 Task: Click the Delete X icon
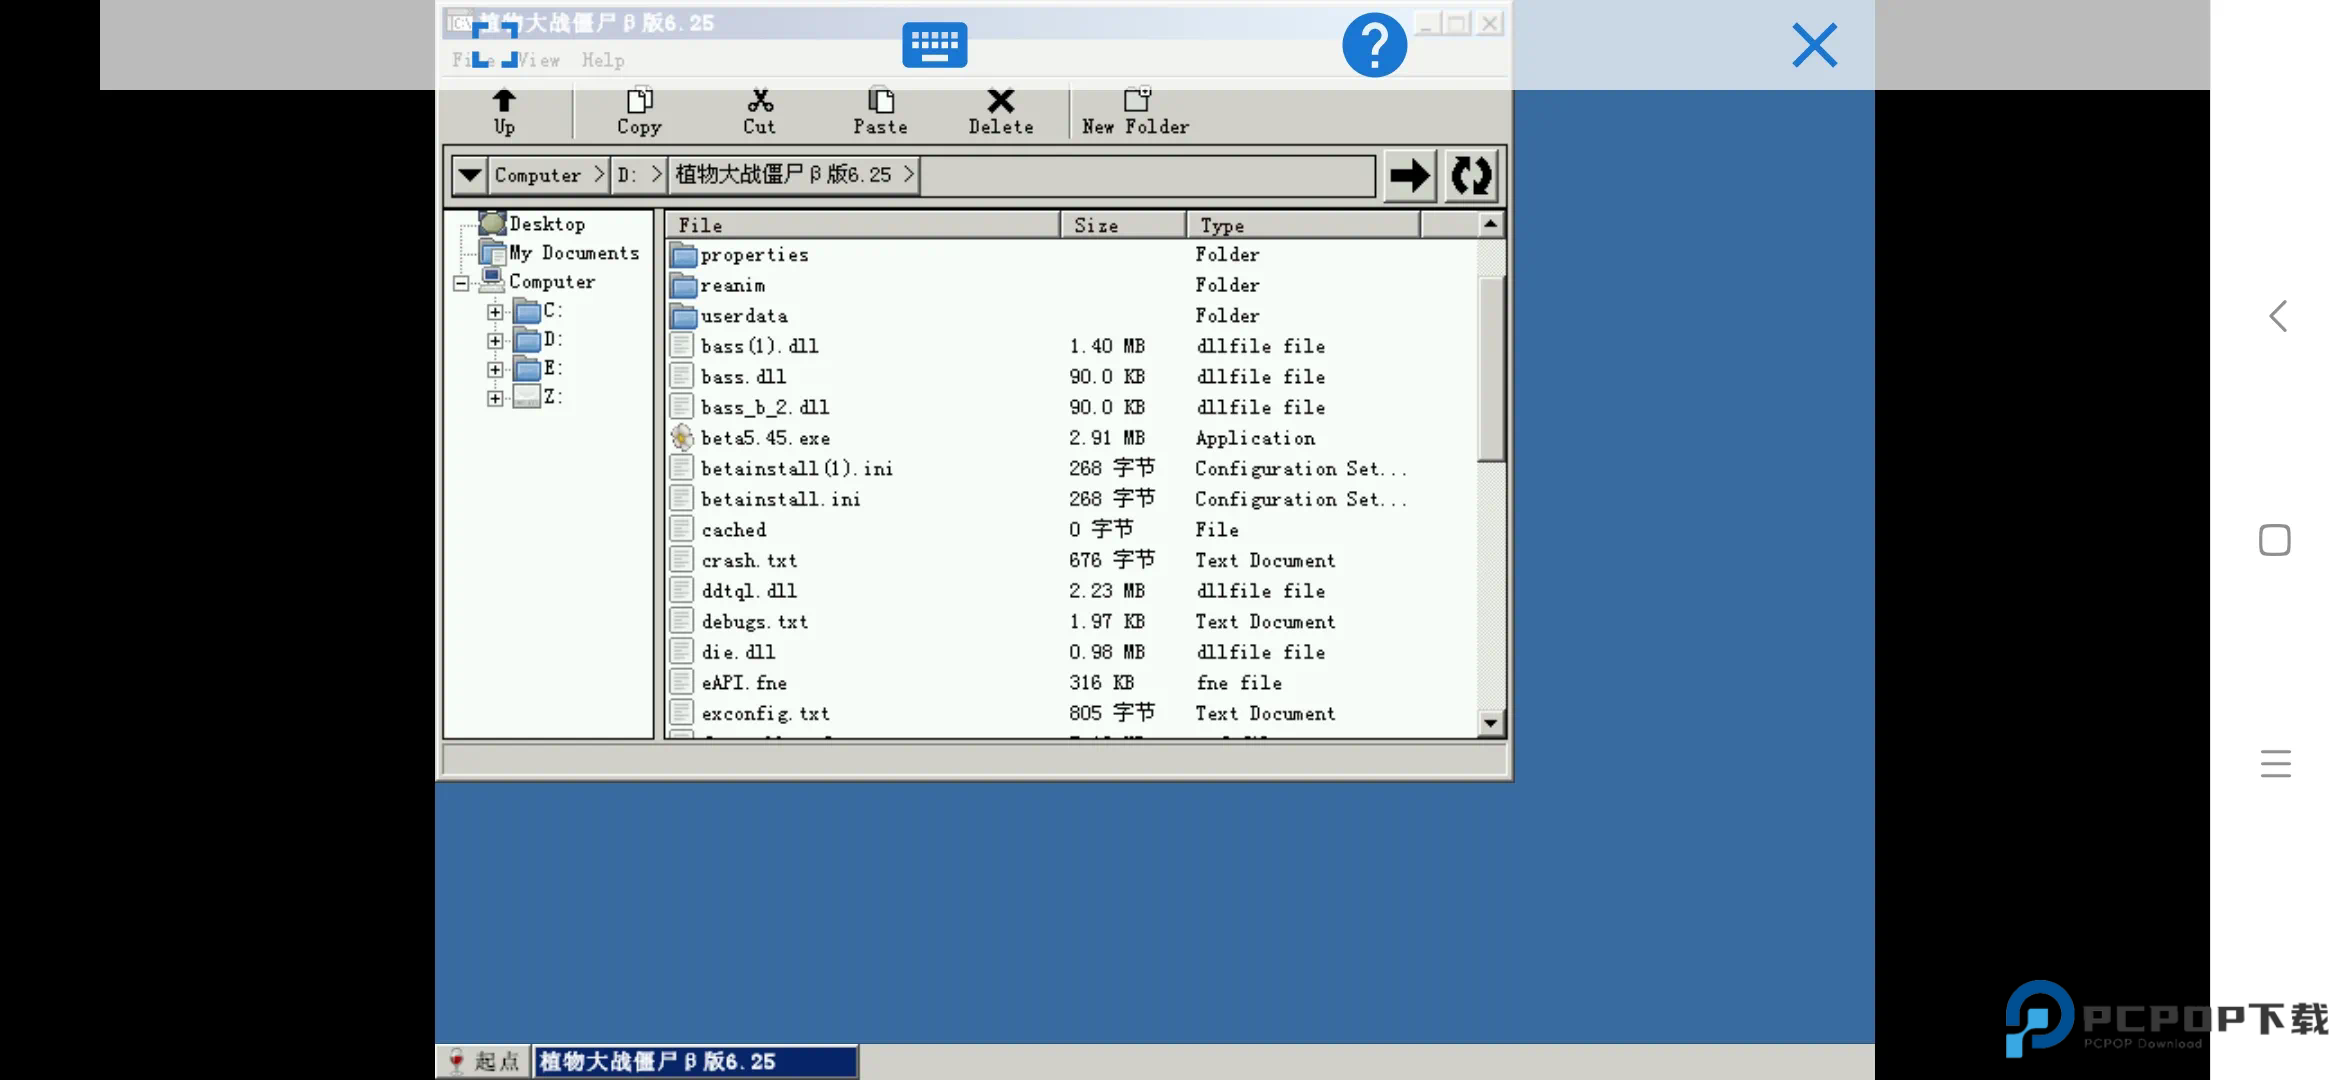coord(1000,102)
